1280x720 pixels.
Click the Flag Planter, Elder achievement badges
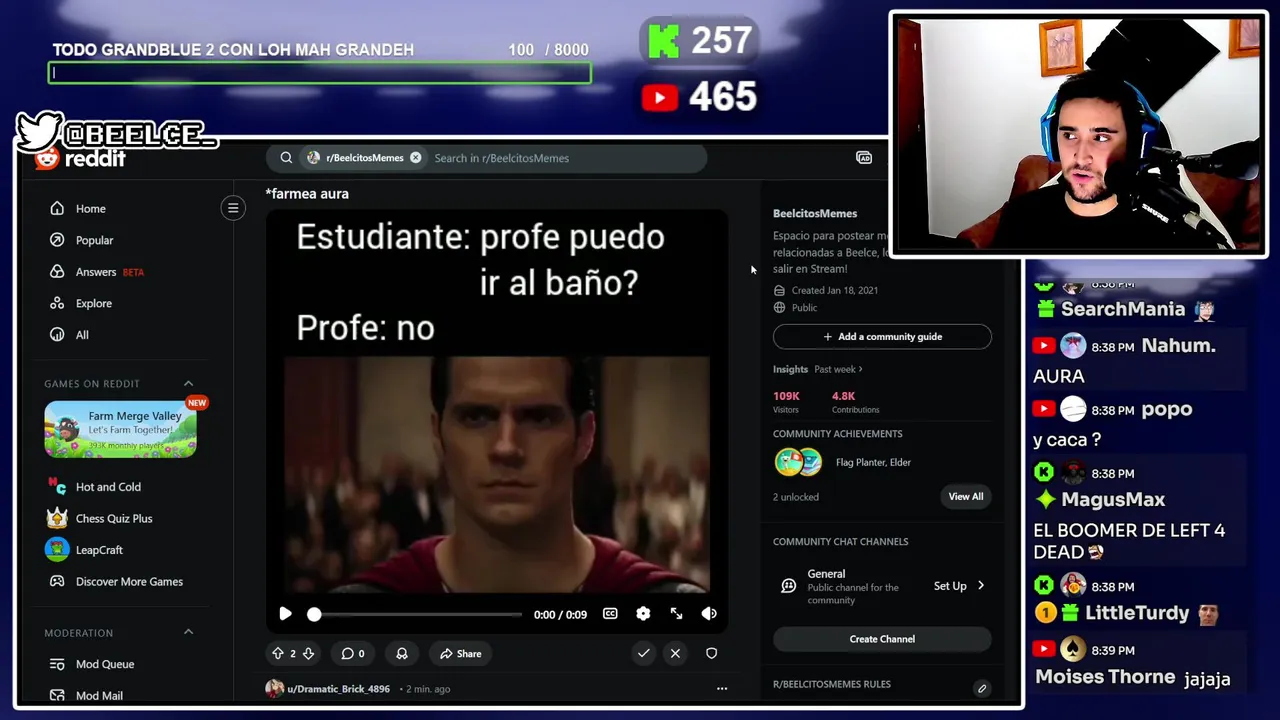(x=798, y=462)
